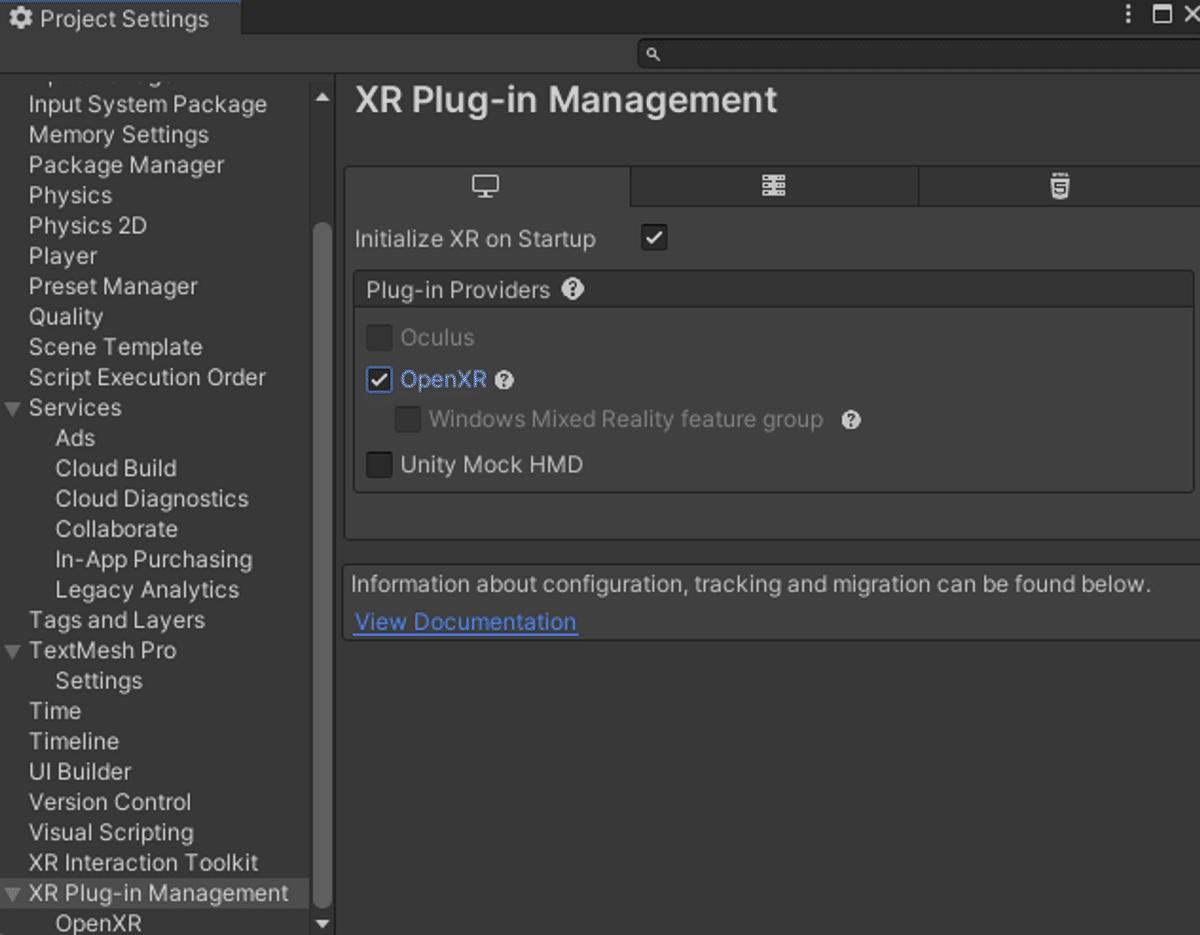The image size is (1200, 935).
Task: Open Timeline settings
Action: [74, 741]
